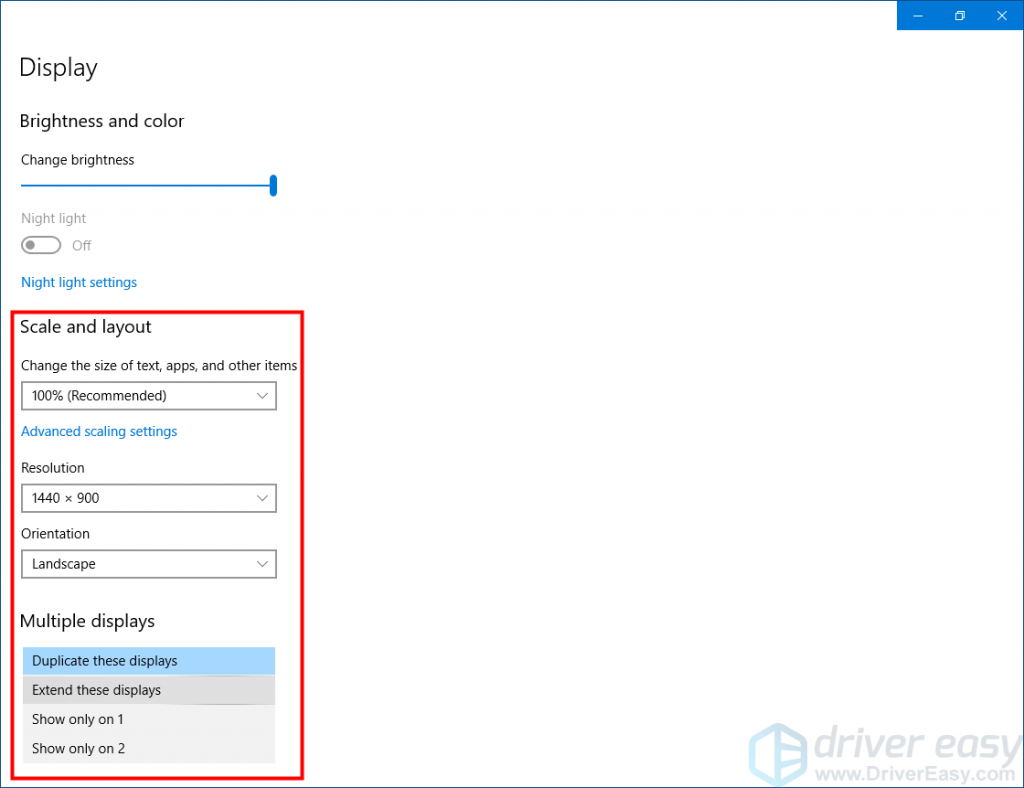Viewport: 1024px width, 788px height.
Task: Toggle the Night light switch
Action: (x=40, y=245)
